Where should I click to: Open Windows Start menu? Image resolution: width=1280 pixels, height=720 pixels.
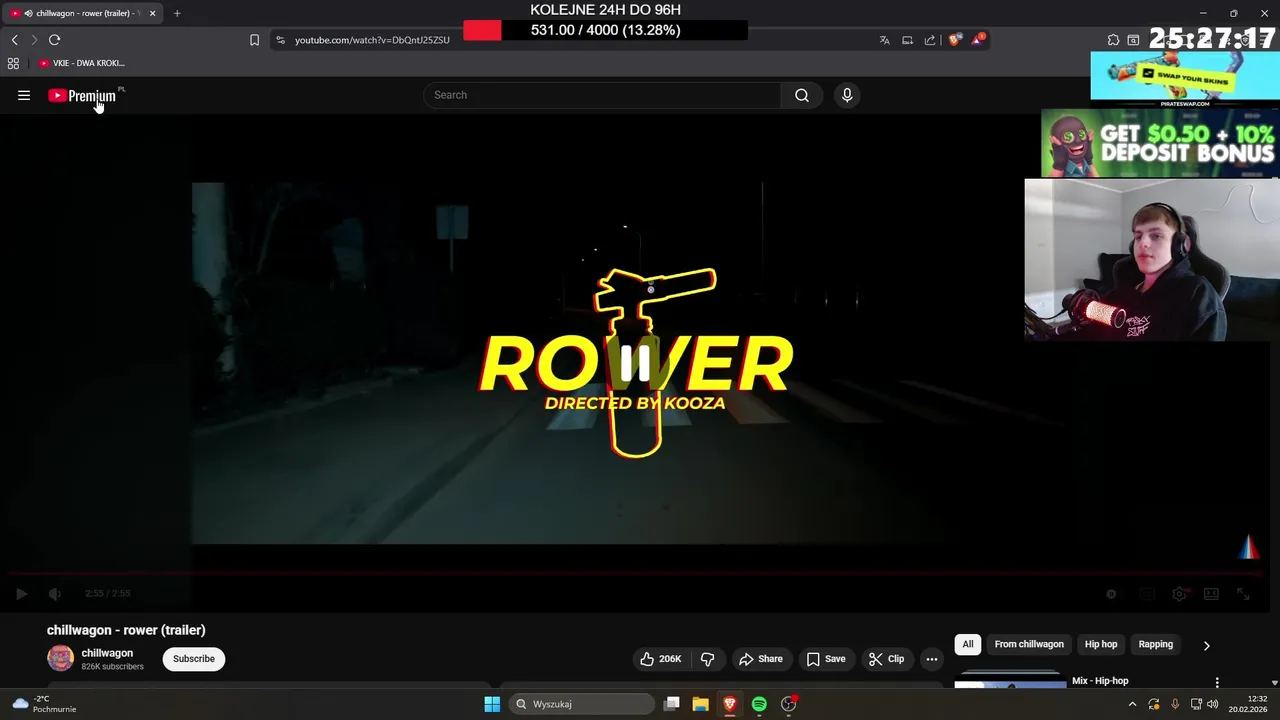click(x=492, y=704)
